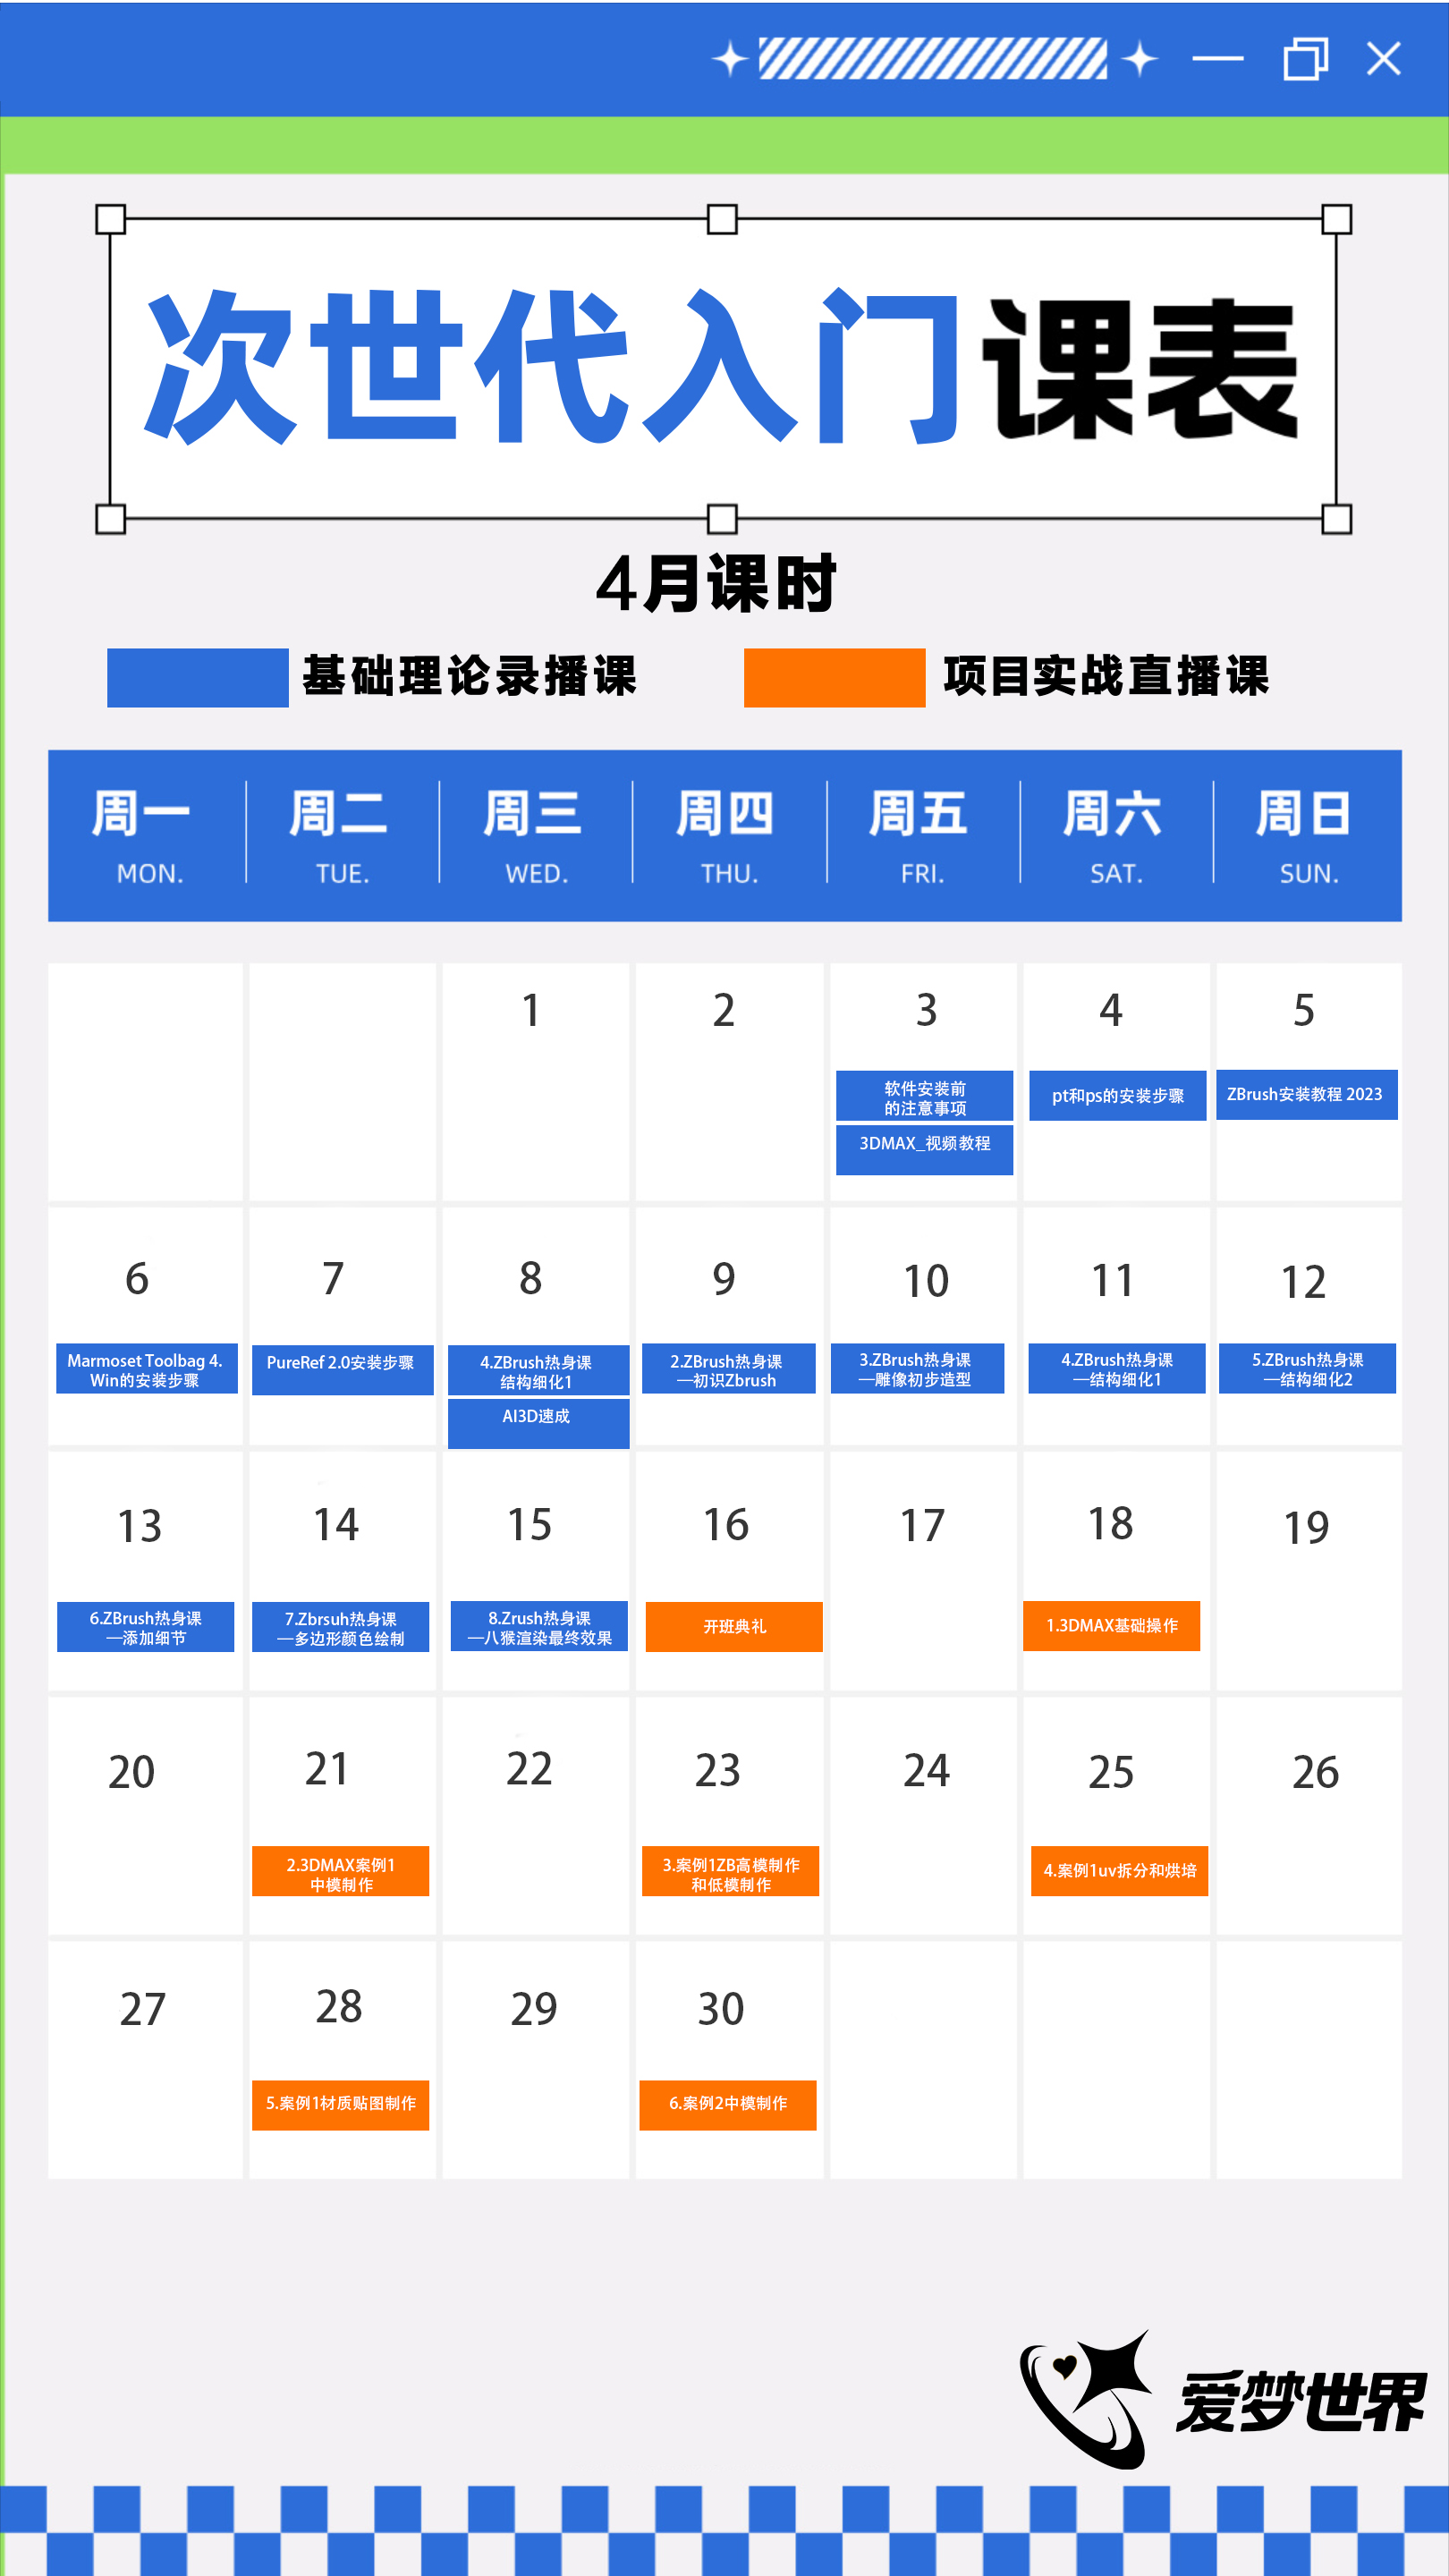Select the 周六 SAT. column header
1449x2576 pixels.
pyautogui.click(x=1115, y=835)
